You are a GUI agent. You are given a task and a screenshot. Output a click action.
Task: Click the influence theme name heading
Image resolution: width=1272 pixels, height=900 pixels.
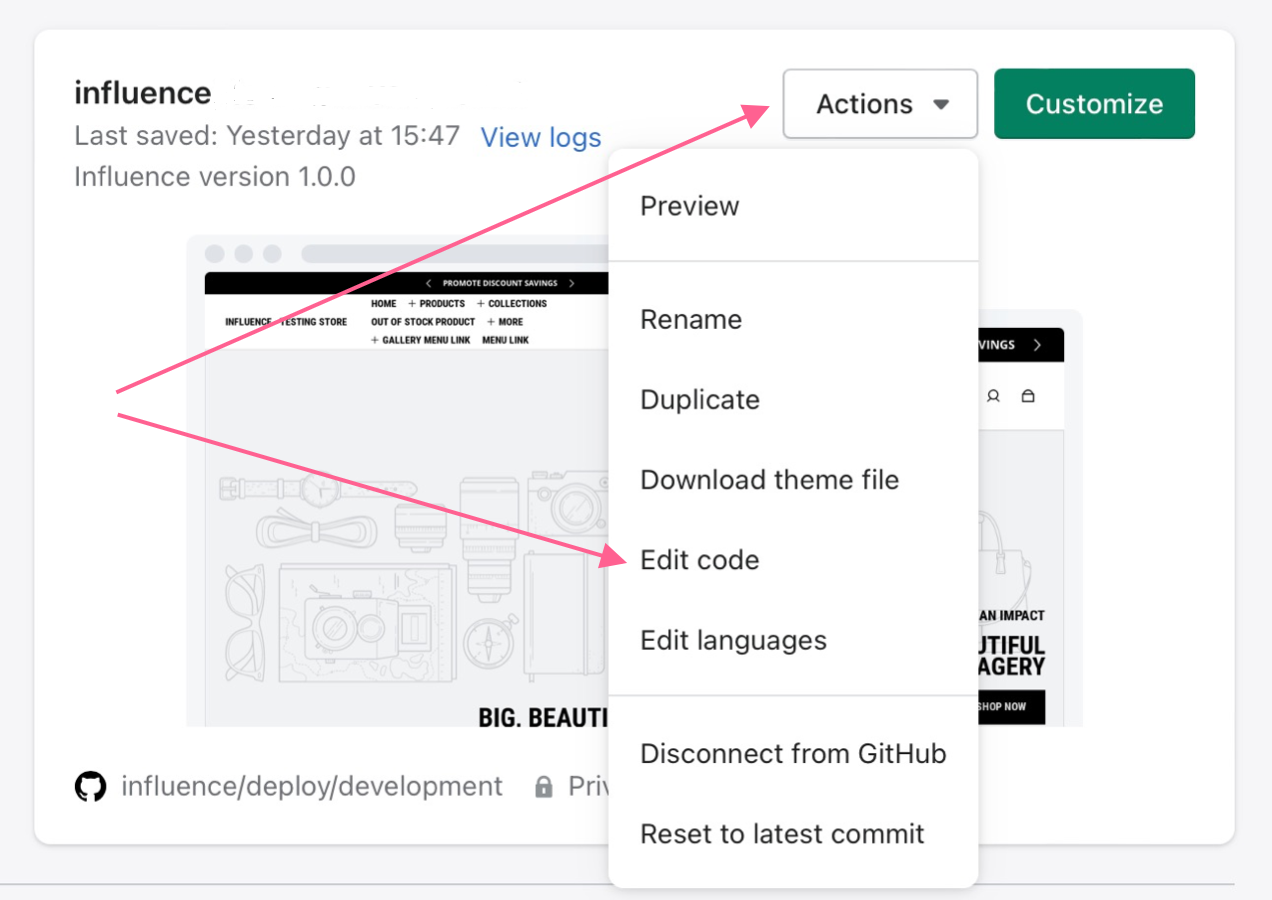(x=143, y=93)
